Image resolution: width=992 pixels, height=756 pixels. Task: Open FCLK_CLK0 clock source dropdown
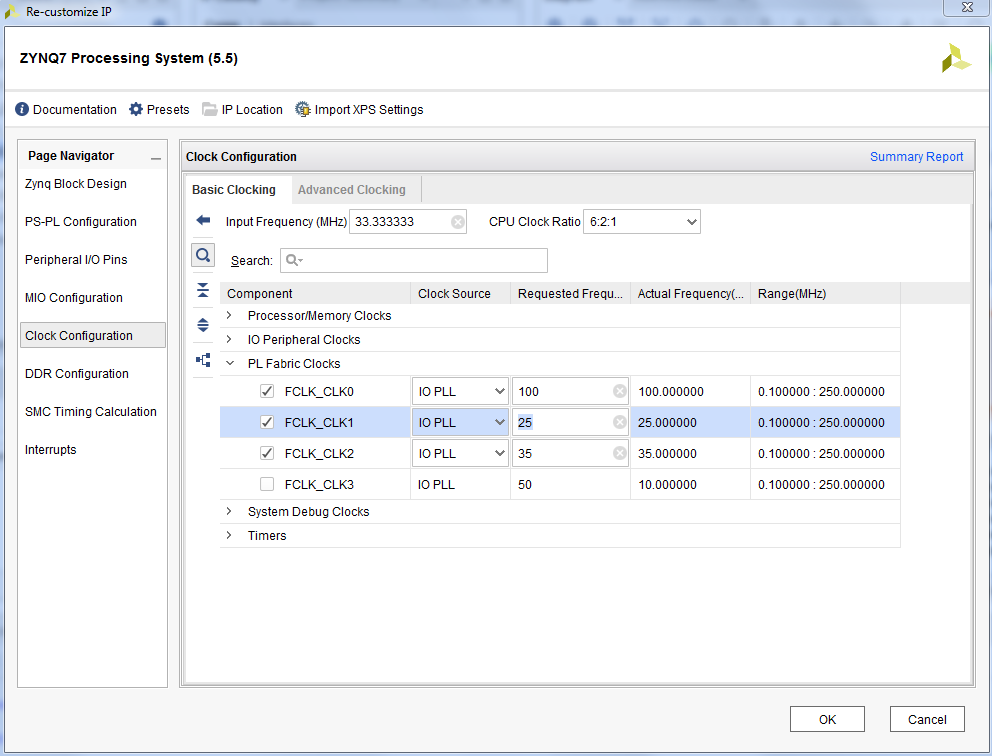click(460, 392)
